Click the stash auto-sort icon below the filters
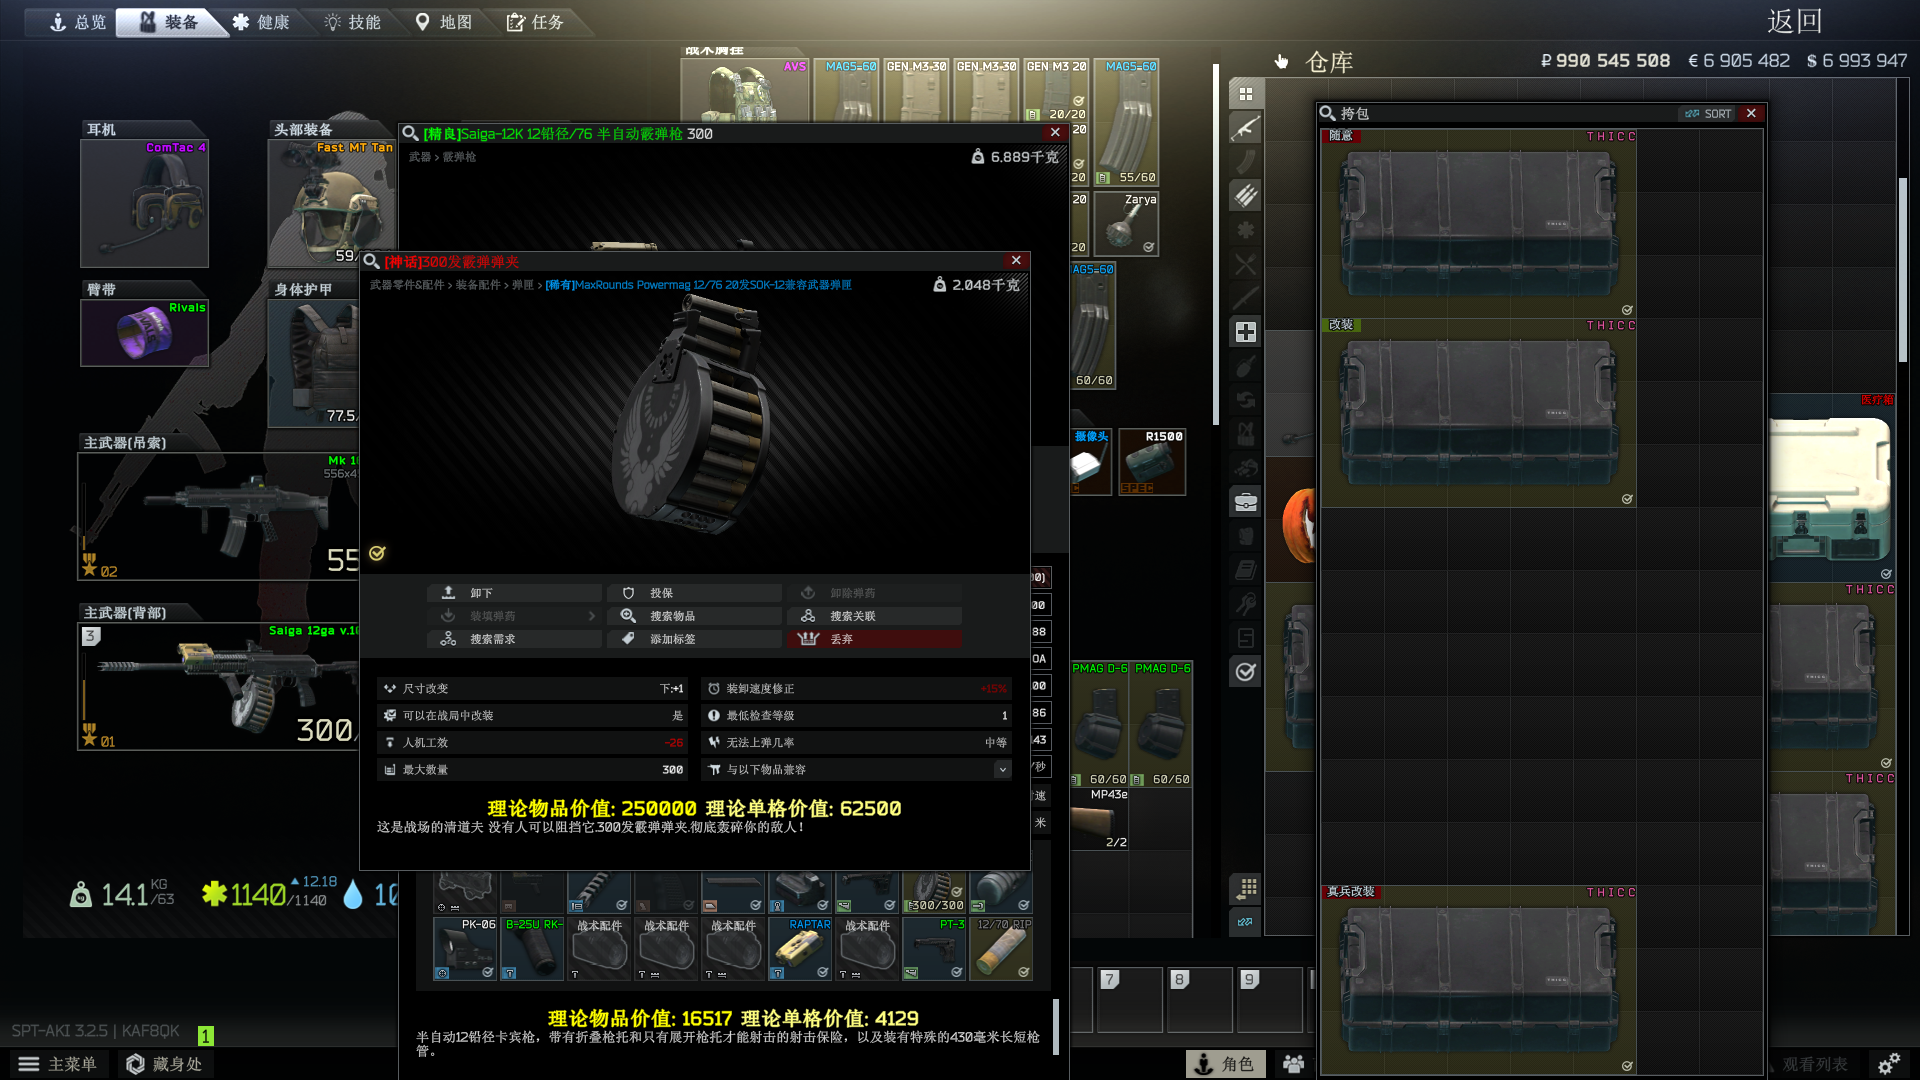The width and height of the screenshot is (1920, 1080). coord(1246,922)
